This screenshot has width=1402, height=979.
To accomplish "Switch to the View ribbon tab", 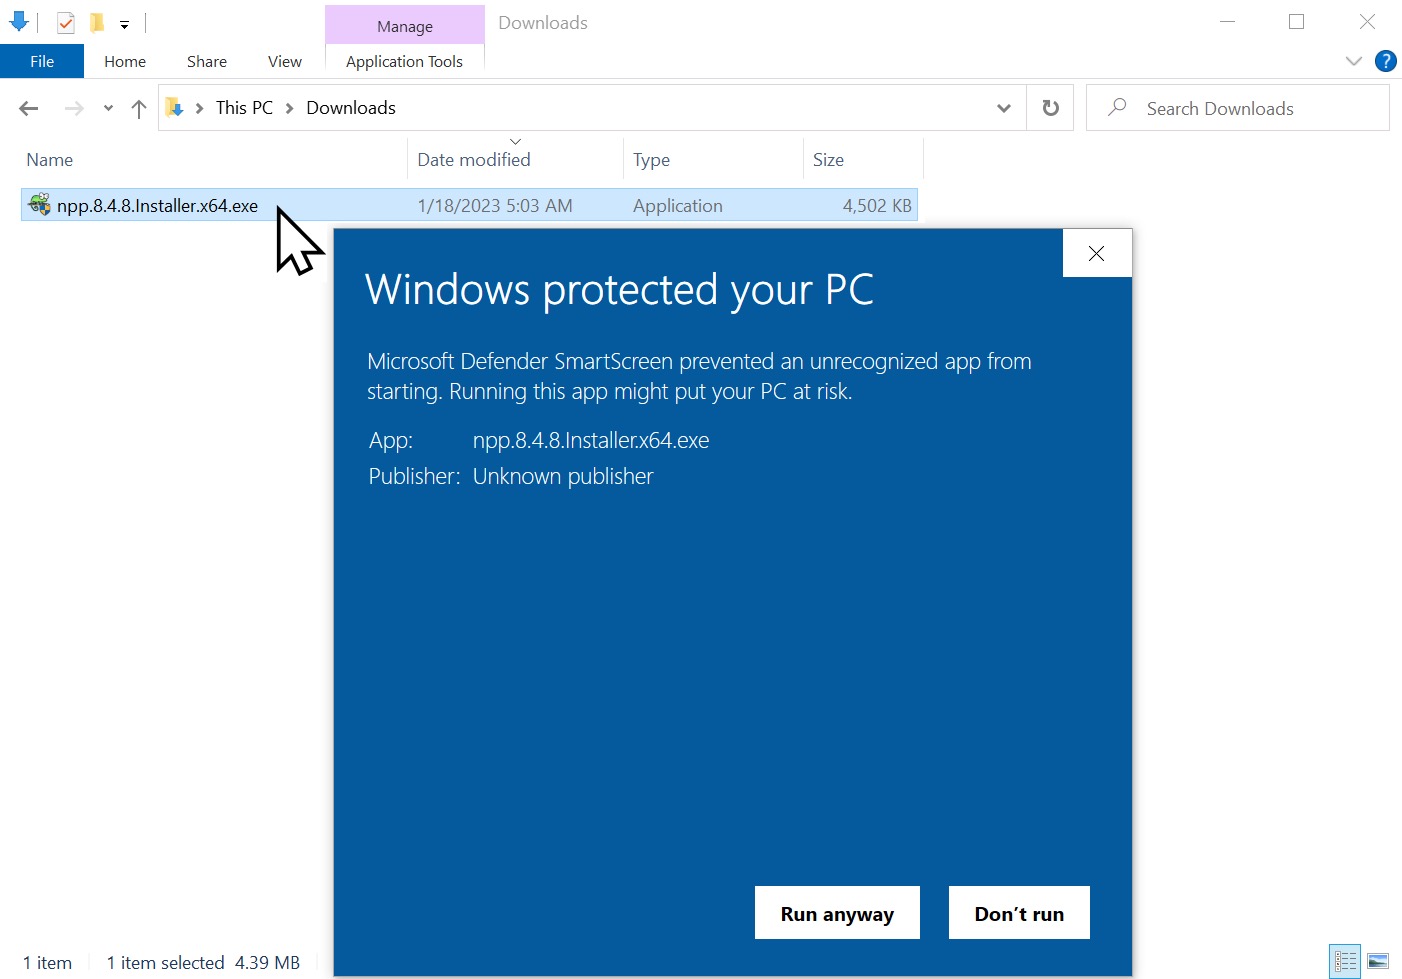I will tap(285, 61).
